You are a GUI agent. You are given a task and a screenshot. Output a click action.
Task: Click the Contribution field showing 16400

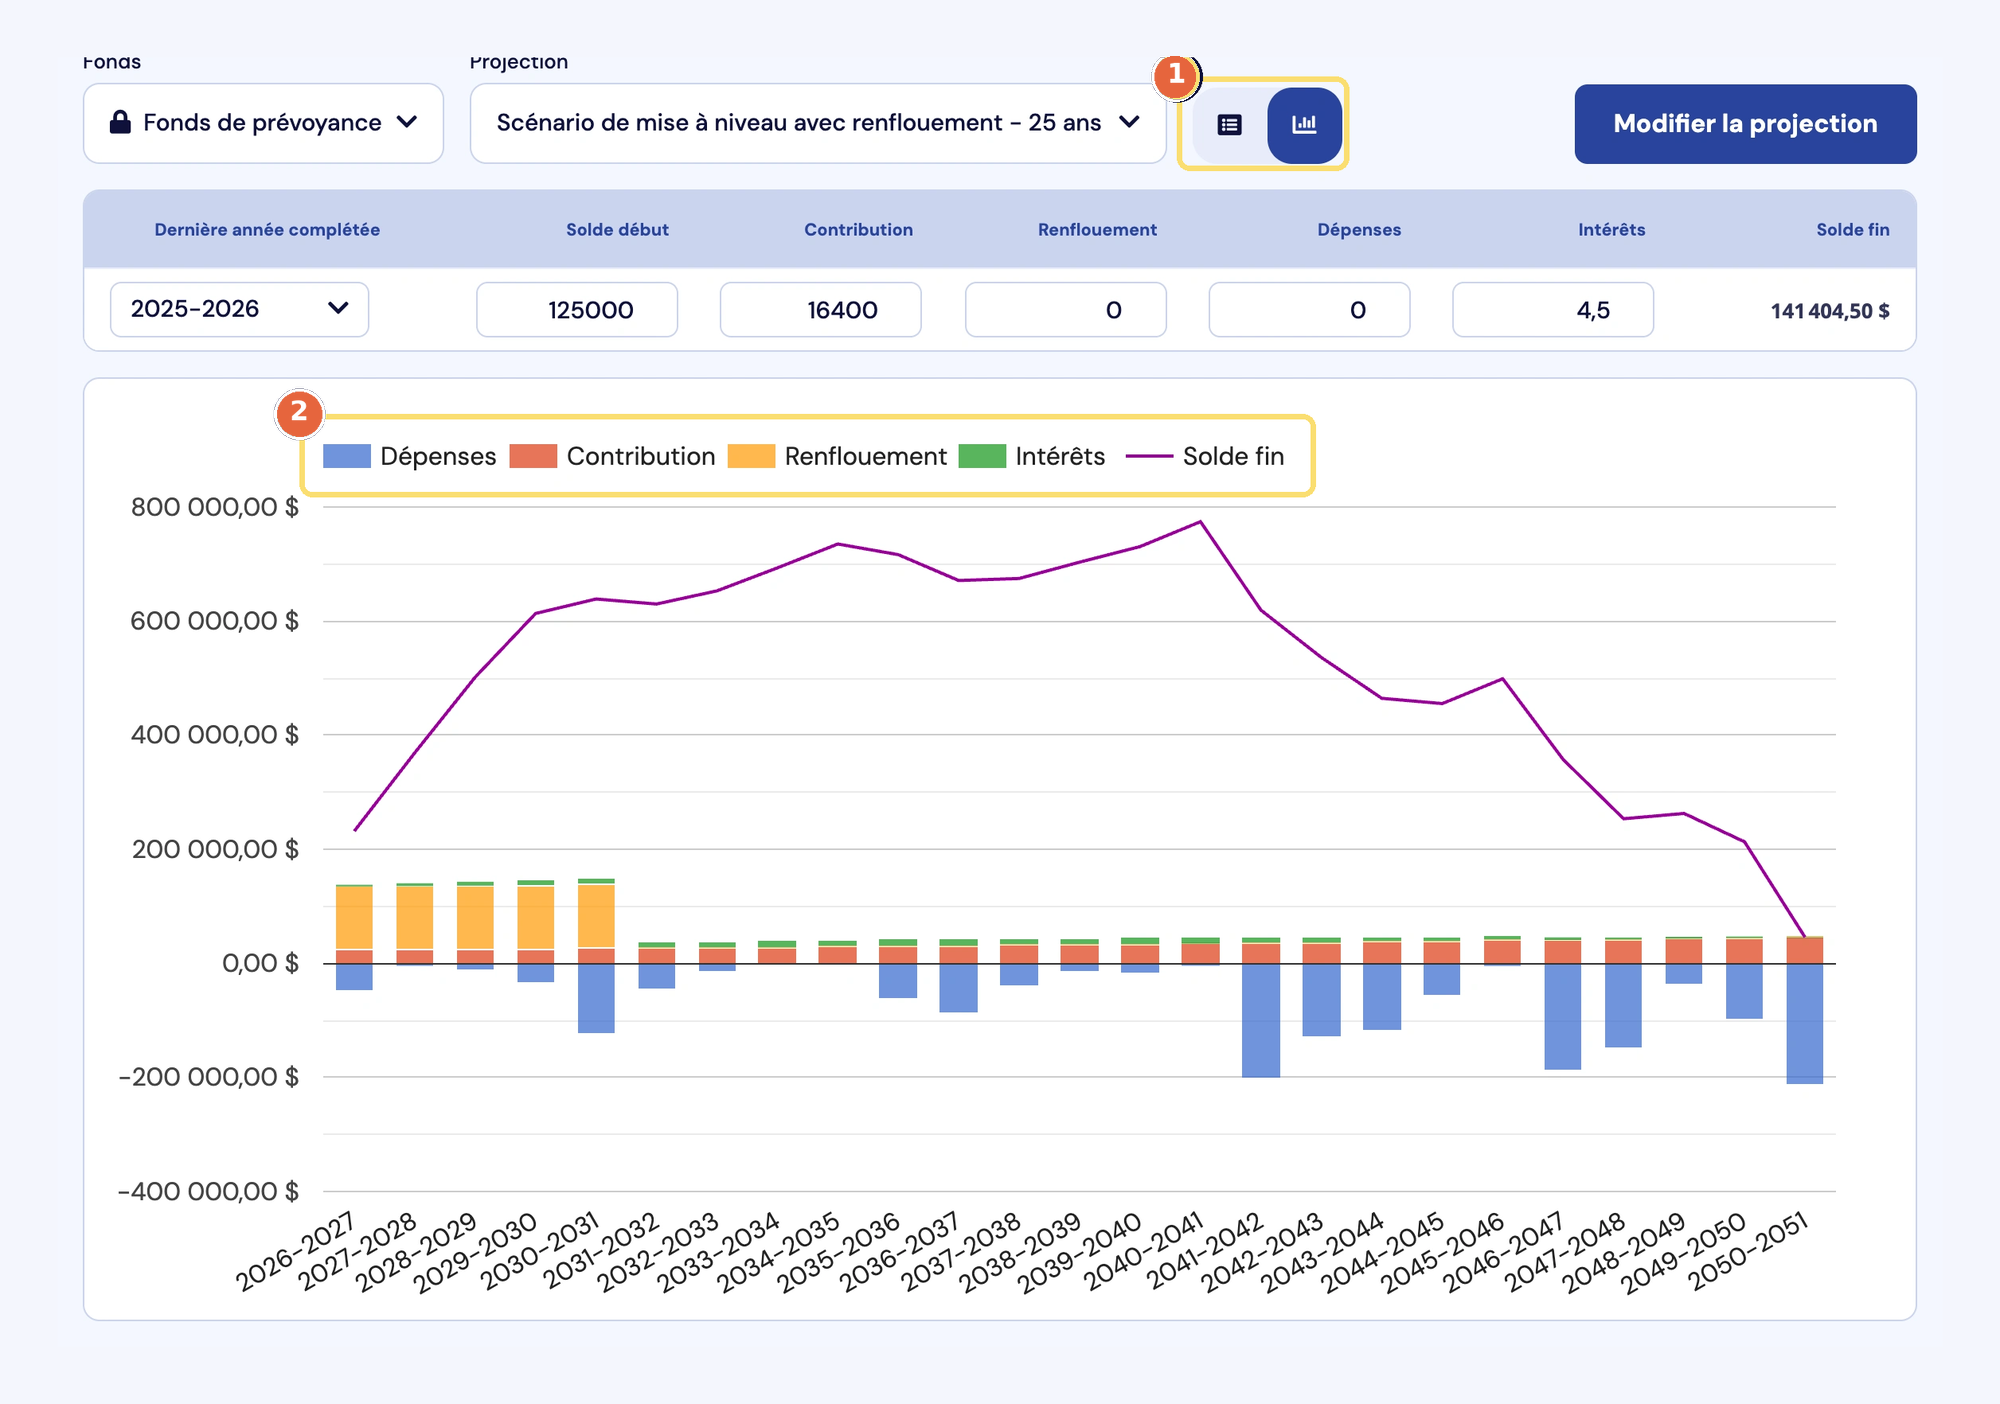[x=820, y=310]
